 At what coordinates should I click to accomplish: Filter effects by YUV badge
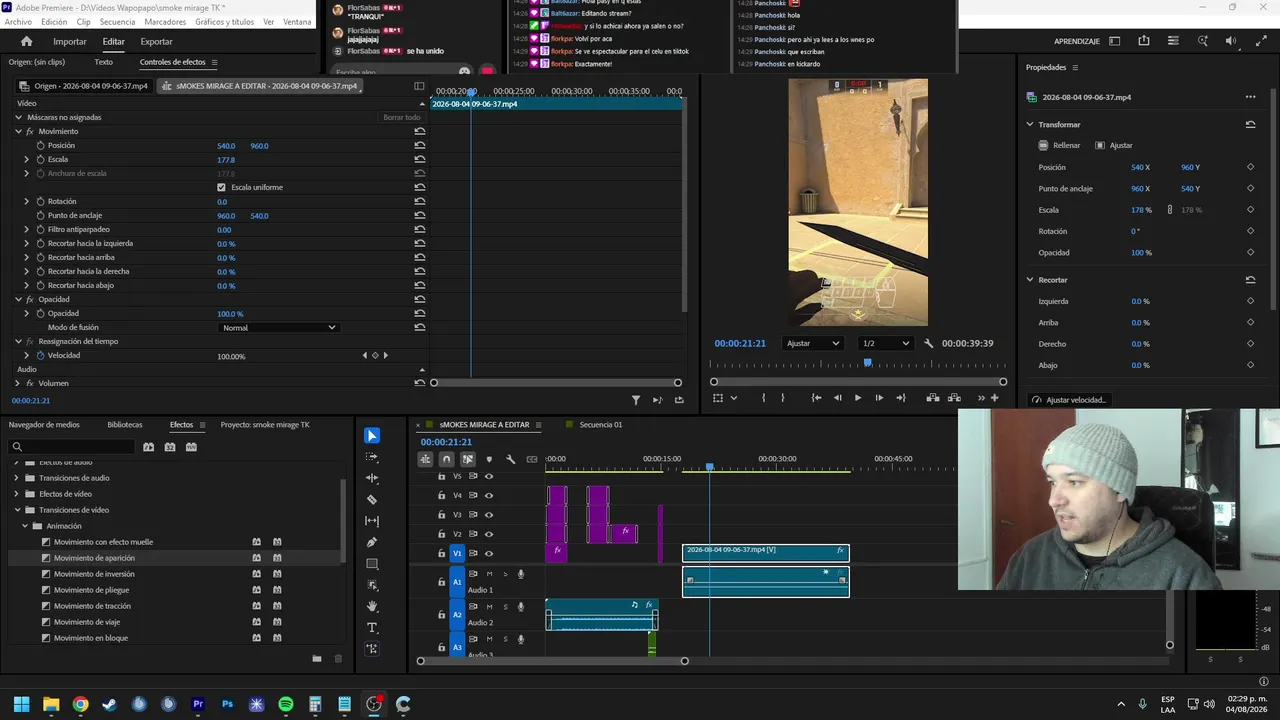(191, 447)
